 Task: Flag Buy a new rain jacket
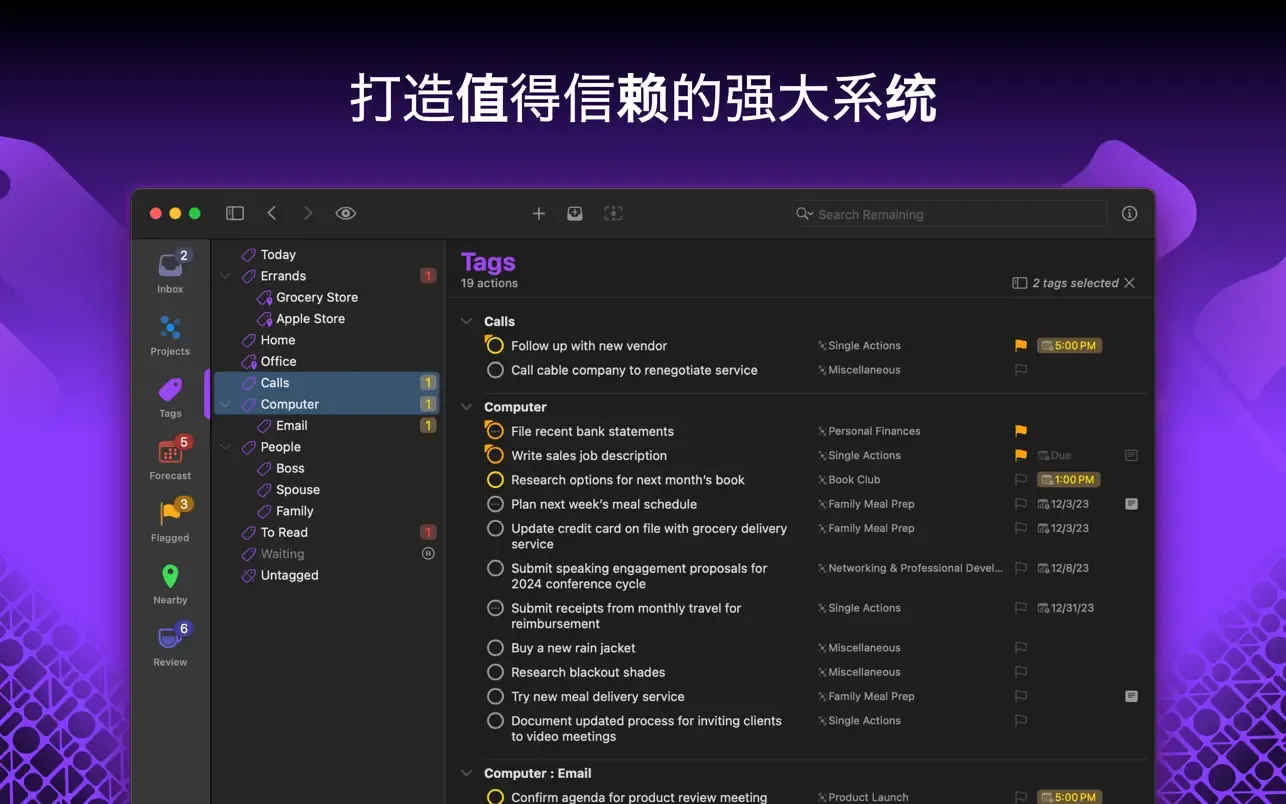click(x=1021, y=648)
